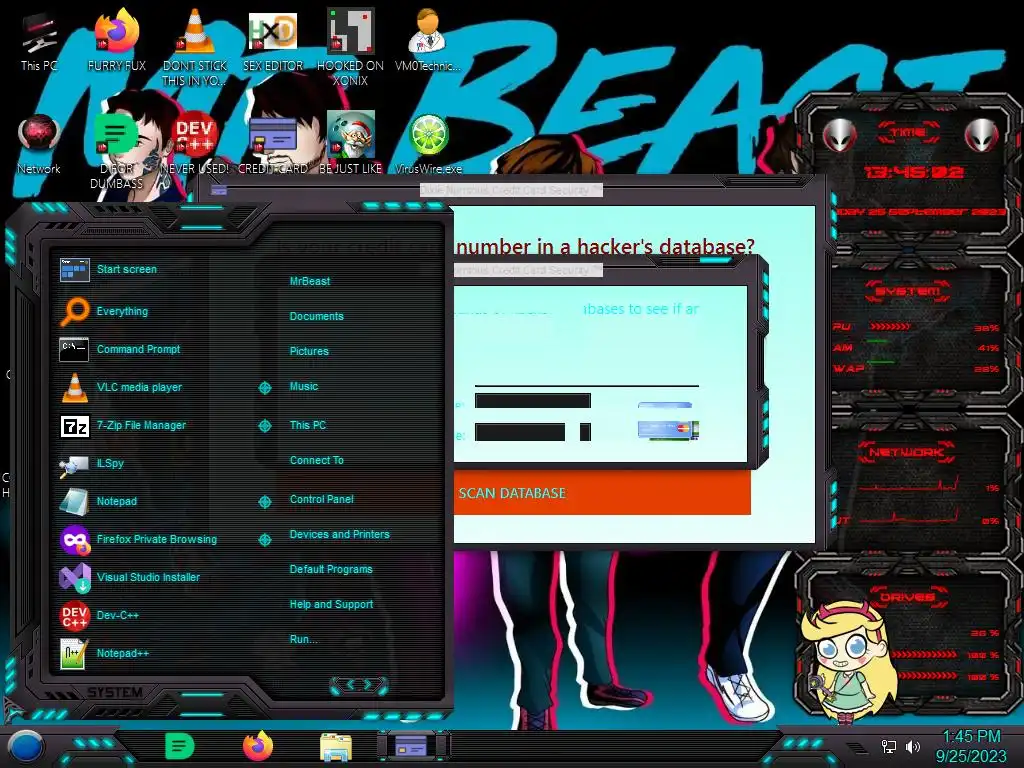Open the HOOKED ON XONIX desktop icon

point(351,47)
